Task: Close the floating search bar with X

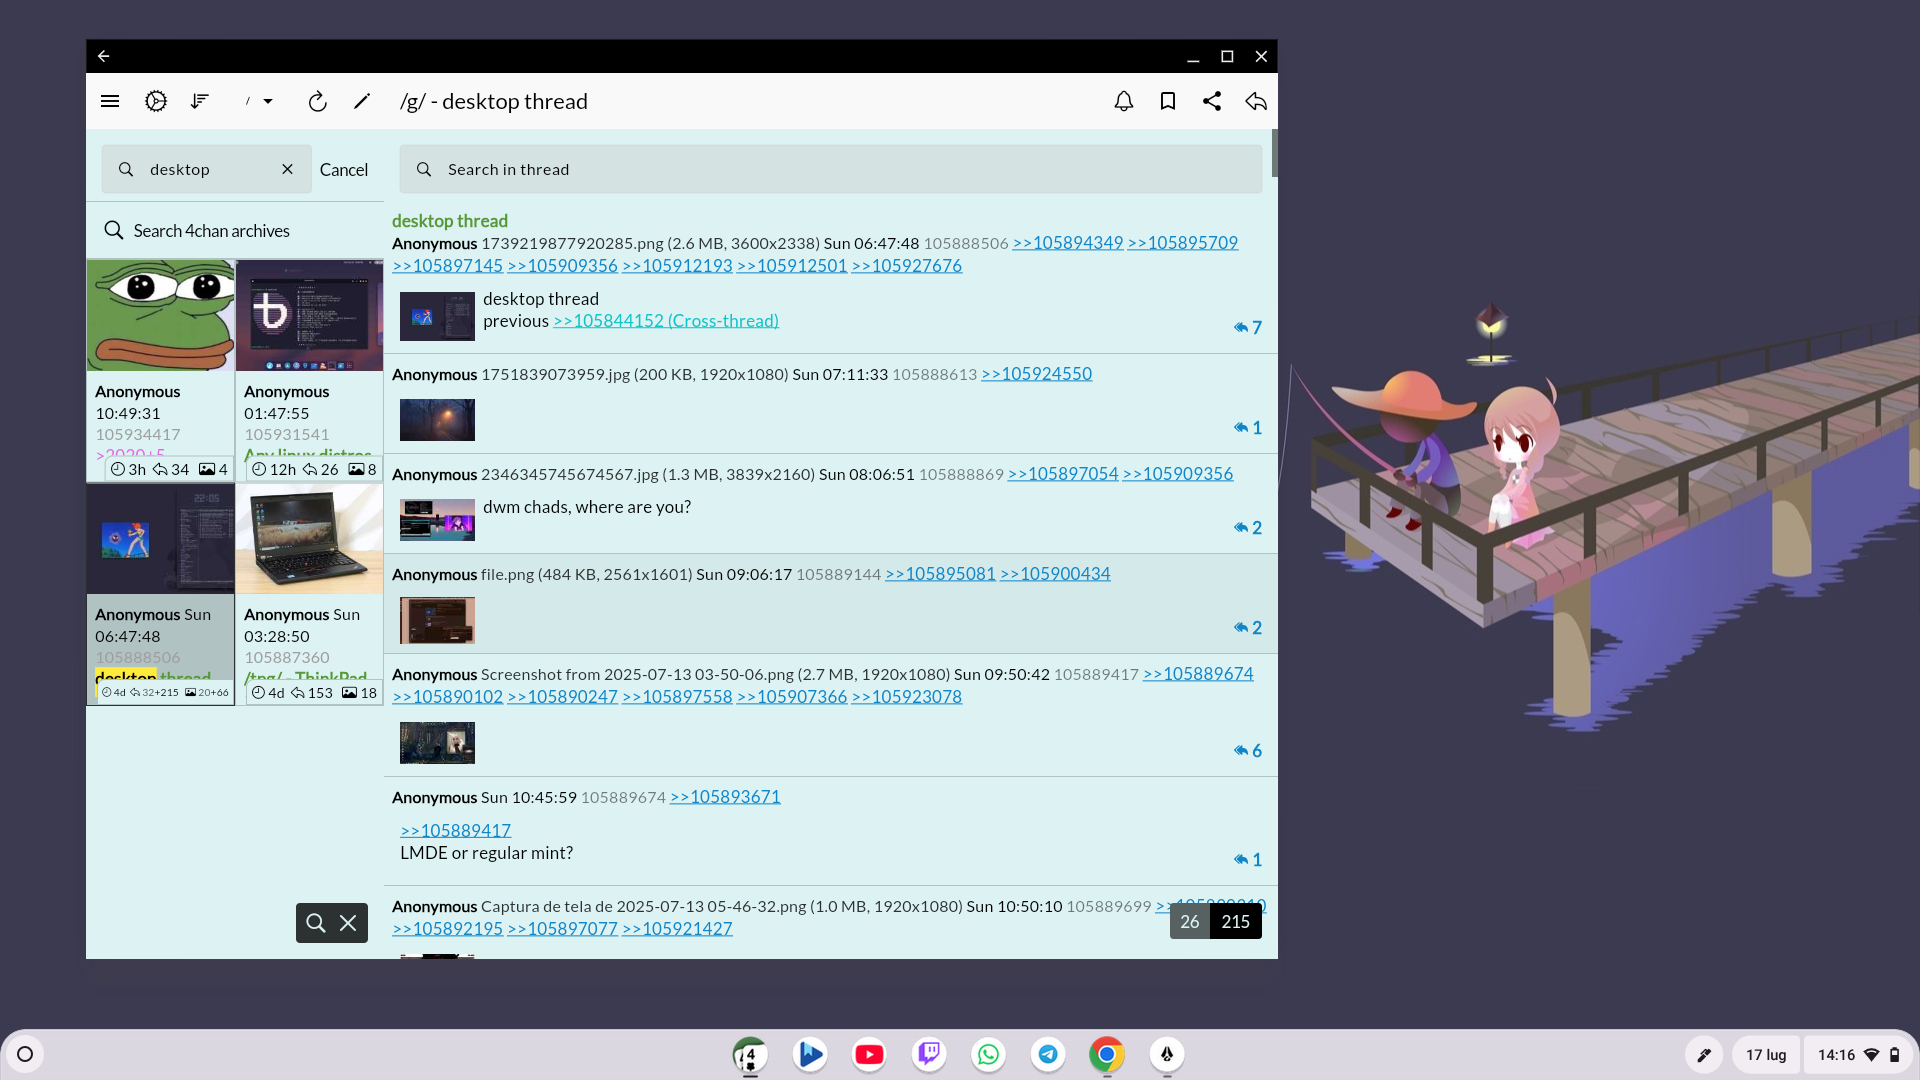Action: pos(348,923)
